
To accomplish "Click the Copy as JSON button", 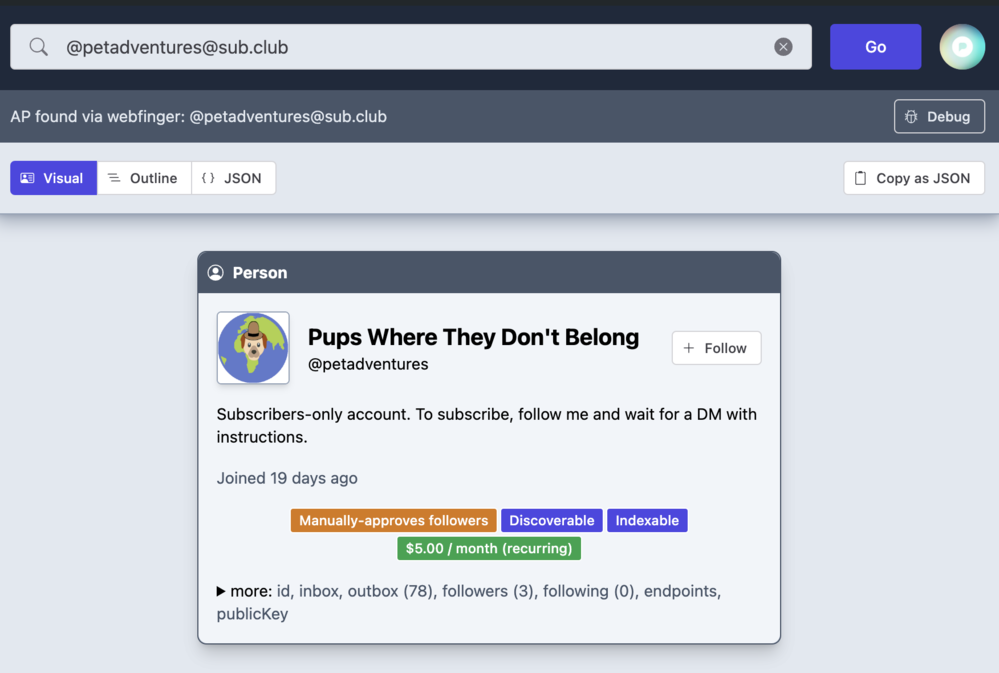I will pyautogui.click(x=913, y=178).
